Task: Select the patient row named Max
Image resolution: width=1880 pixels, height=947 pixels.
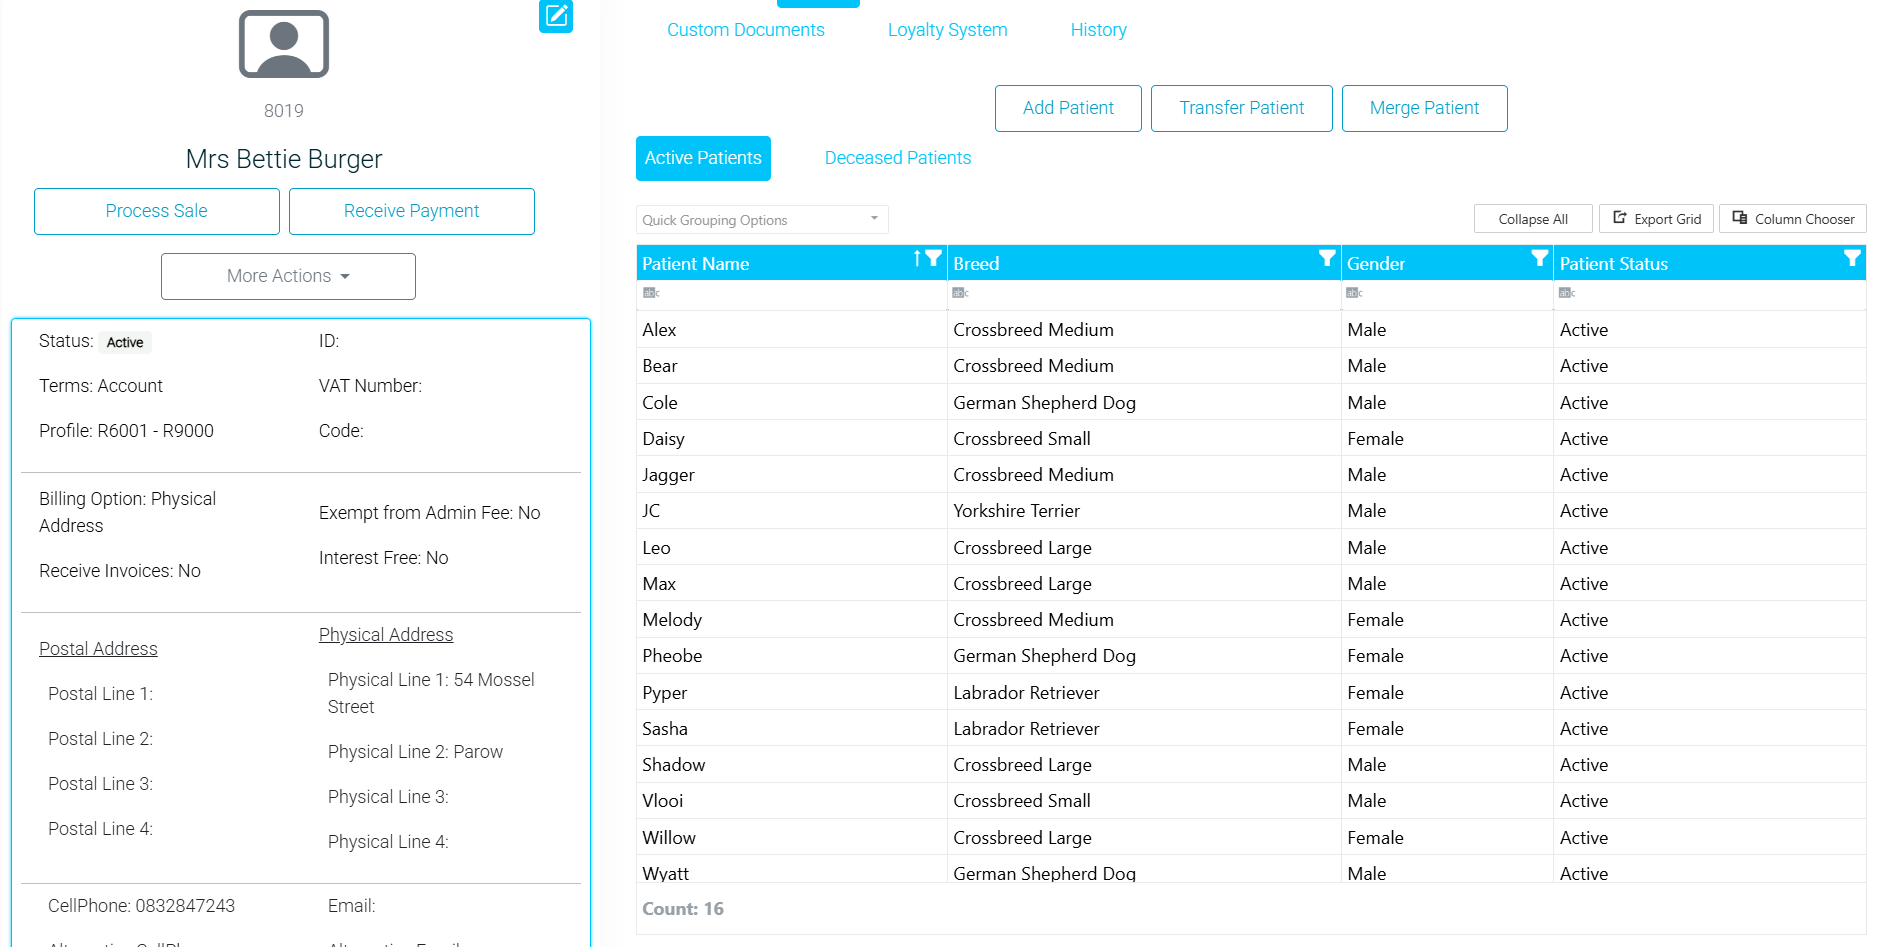Action: tap(1251, 583)
